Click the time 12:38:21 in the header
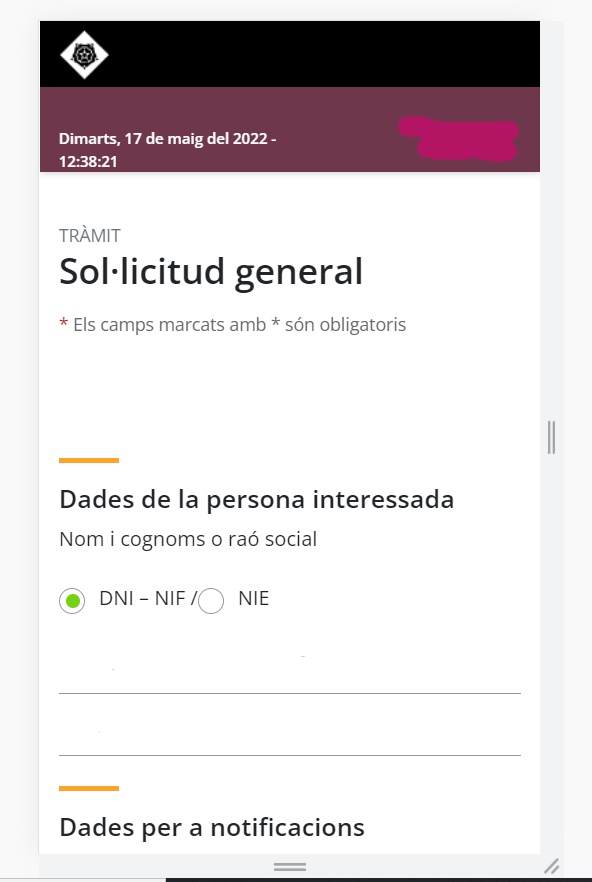This screenshot has width=592, height=882. click(x=88, y=162)
